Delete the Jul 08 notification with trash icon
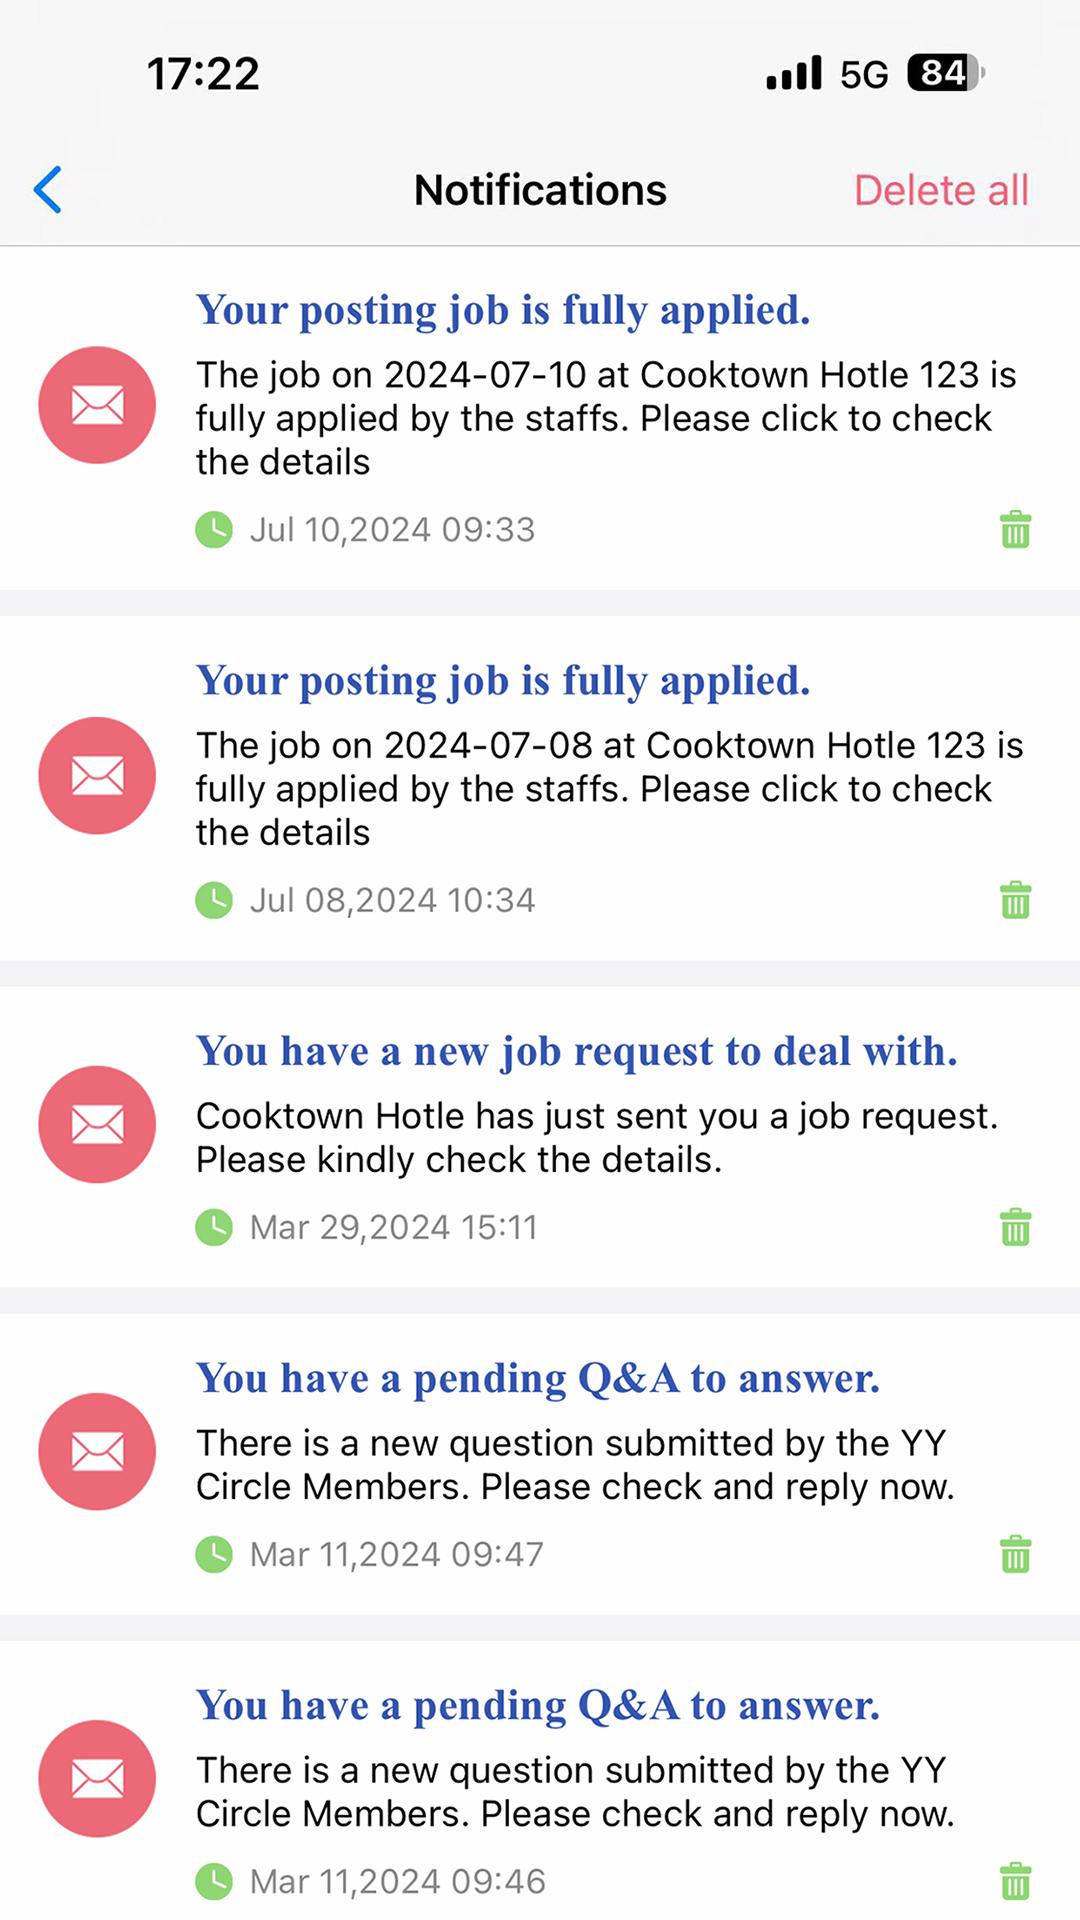 click(1015, 900)
